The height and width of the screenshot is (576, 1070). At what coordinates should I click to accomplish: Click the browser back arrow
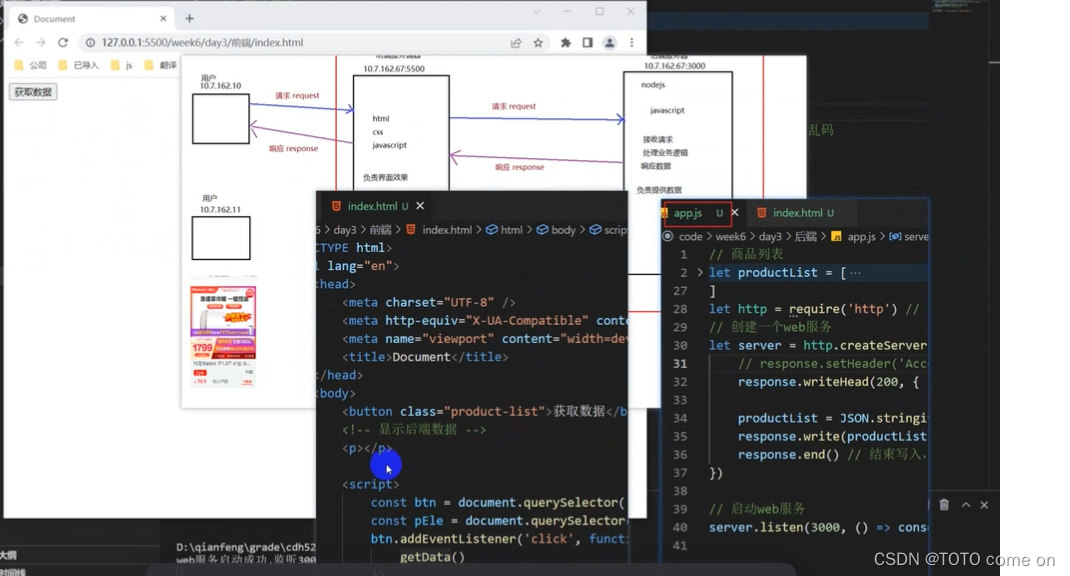pos(18,42)
